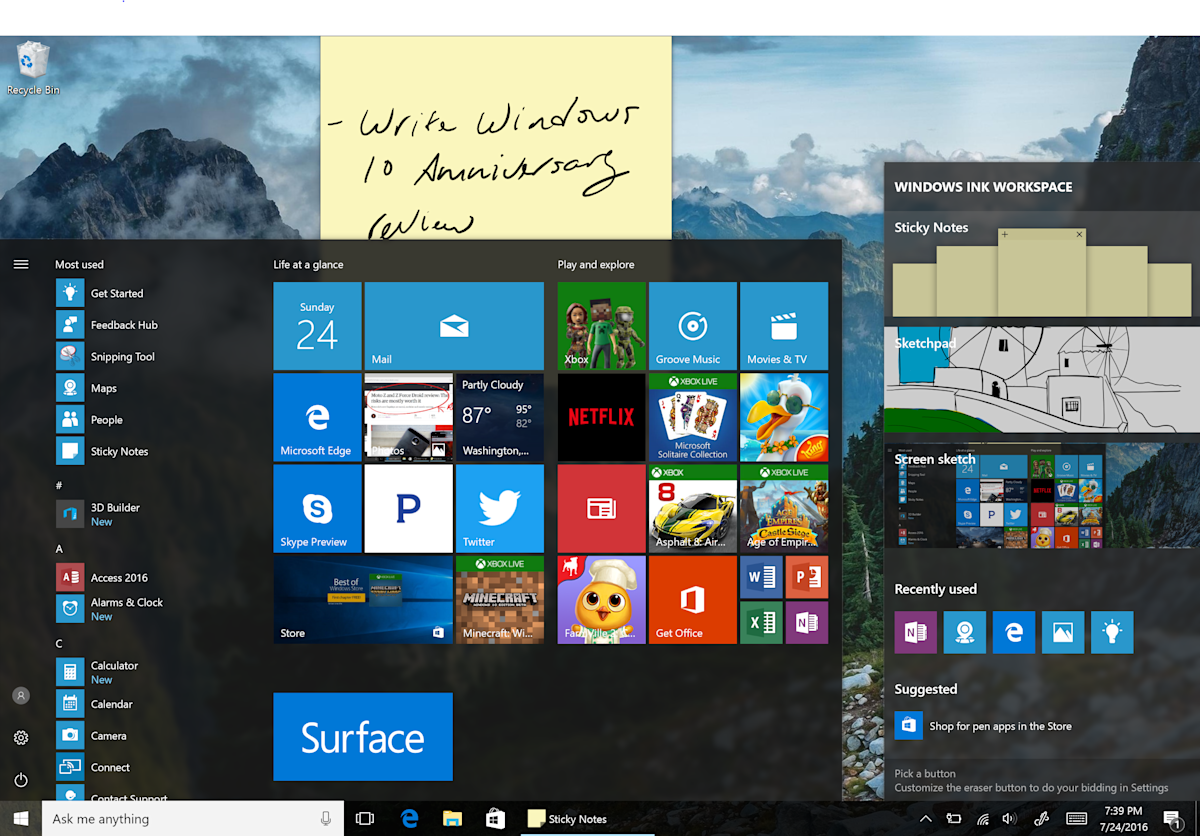Open the Action Center notification icon
The image size is (1200, 836).
click(x=1172, y=818)
